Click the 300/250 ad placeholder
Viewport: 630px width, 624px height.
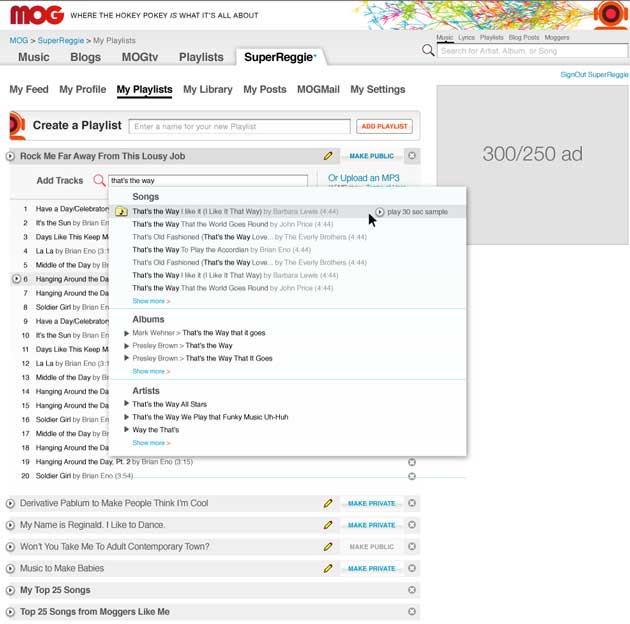point(532,165)
